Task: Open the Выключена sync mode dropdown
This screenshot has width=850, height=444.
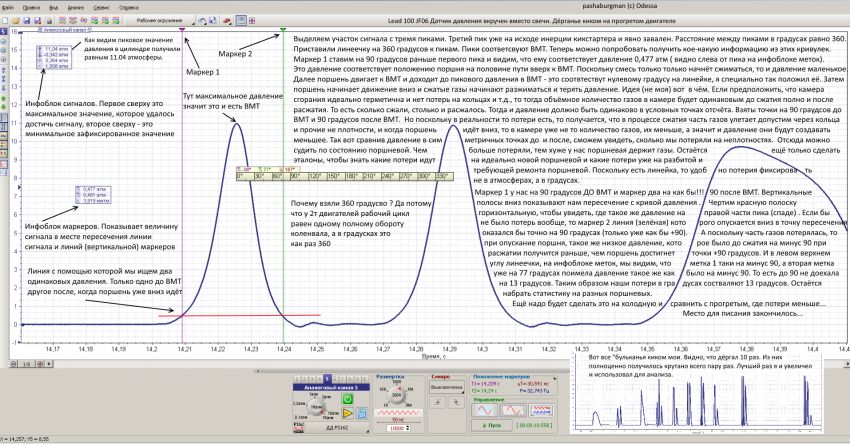Action: coord(447,387)
